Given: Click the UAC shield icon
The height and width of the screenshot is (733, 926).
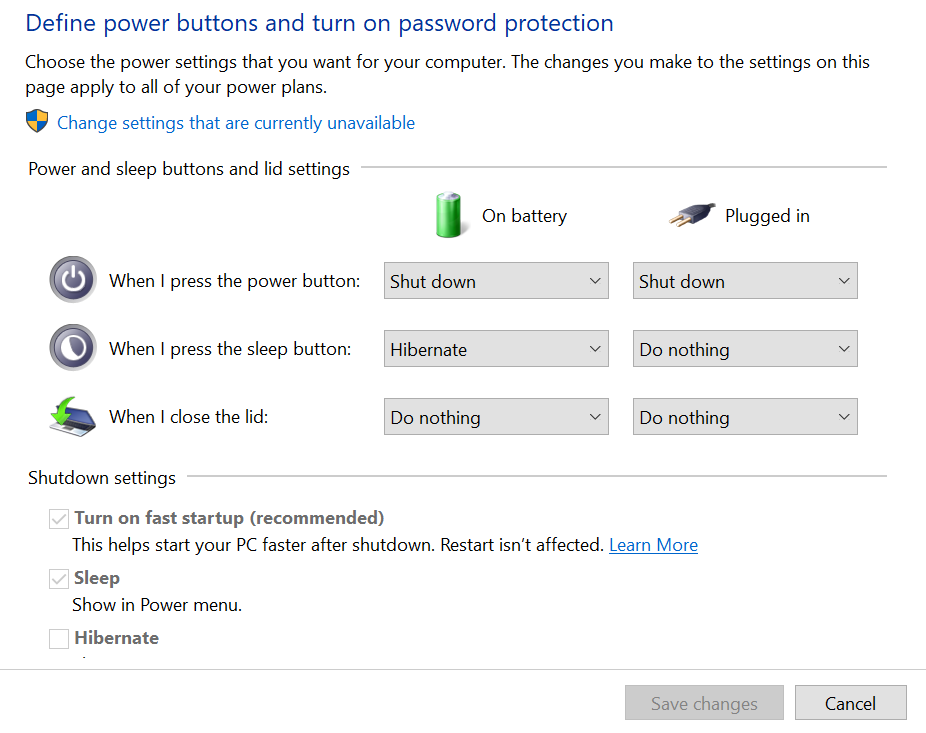Looking at the screenshot, I should tap(37, 122).
